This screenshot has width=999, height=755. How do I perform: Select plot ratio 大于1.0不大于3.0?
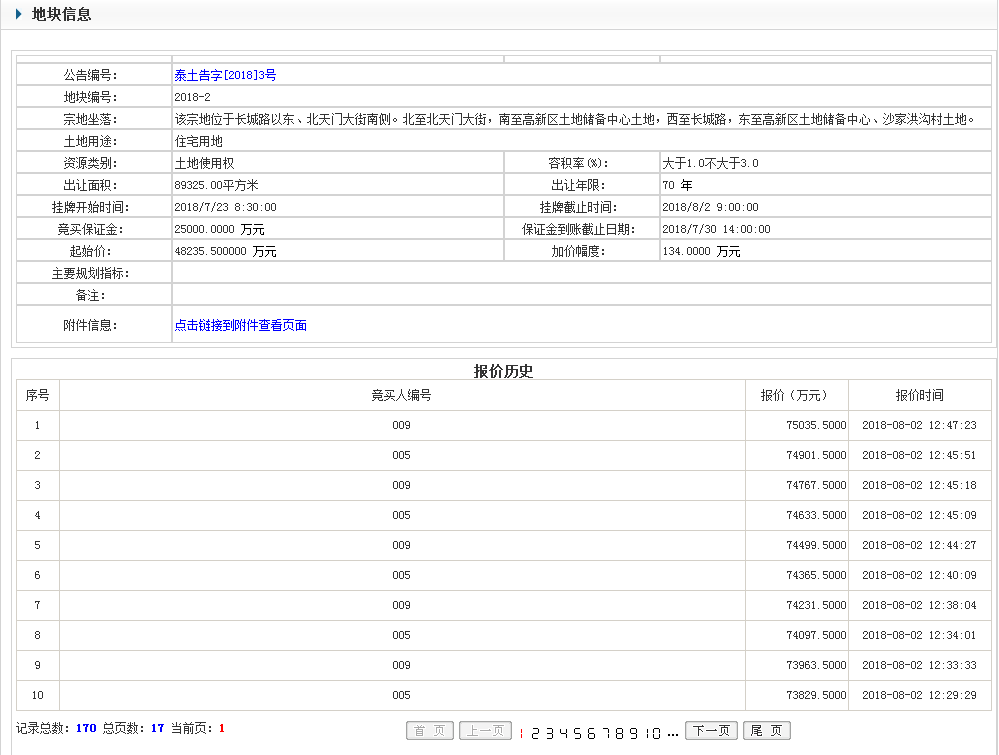(x=710, y=163)
